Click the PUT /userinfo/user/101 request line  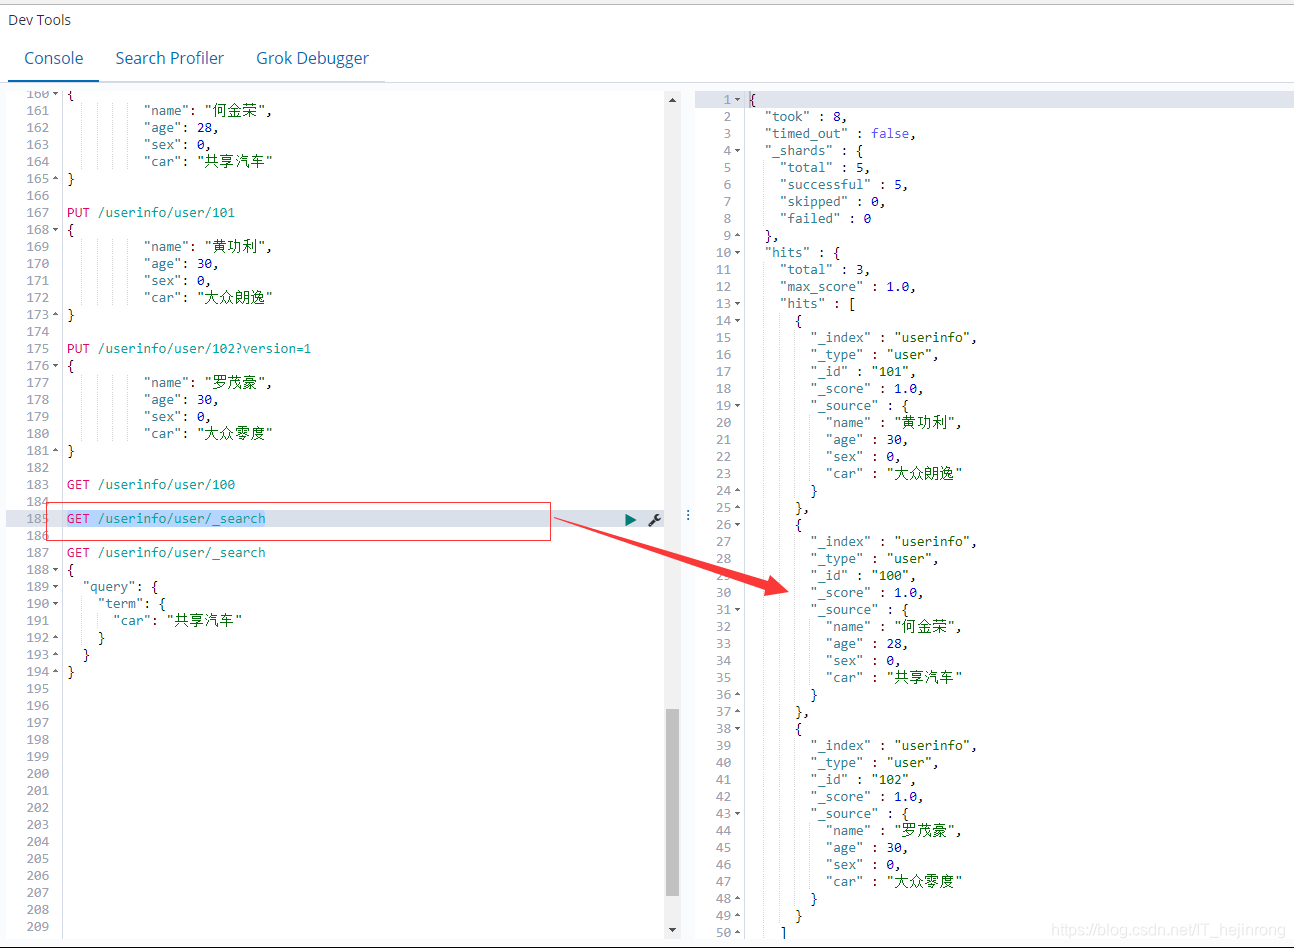(x=151, y=213)
